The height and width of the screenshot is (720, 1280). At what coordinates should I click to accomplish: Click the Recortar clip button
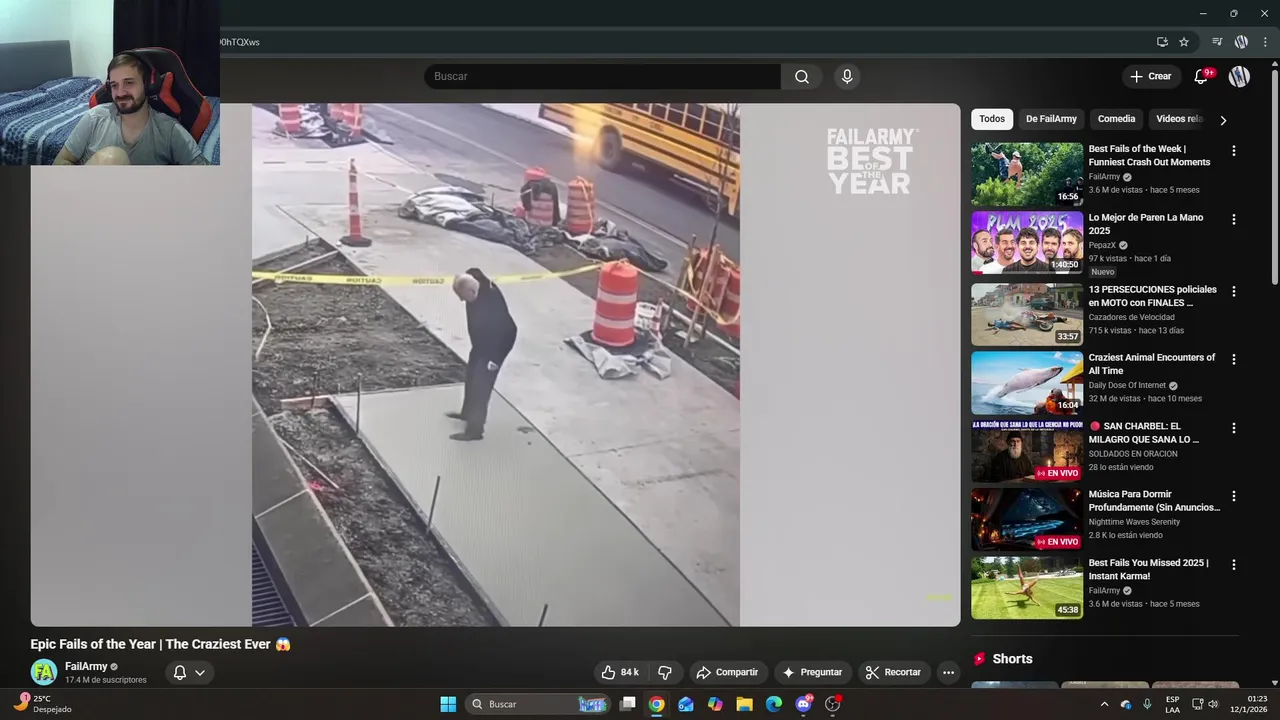click(x=893, y=672)
